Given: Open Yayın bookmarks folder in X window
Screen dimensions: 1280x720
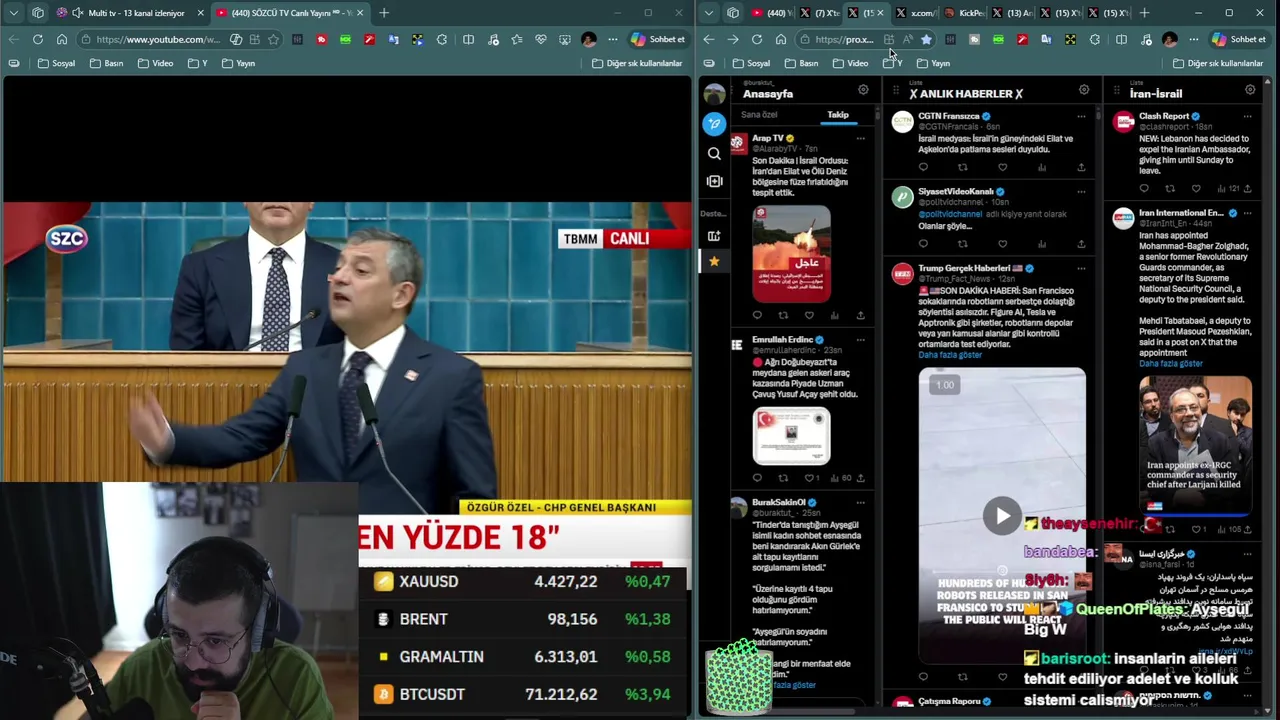Looking at the screenshot, I should coord(933,63).
